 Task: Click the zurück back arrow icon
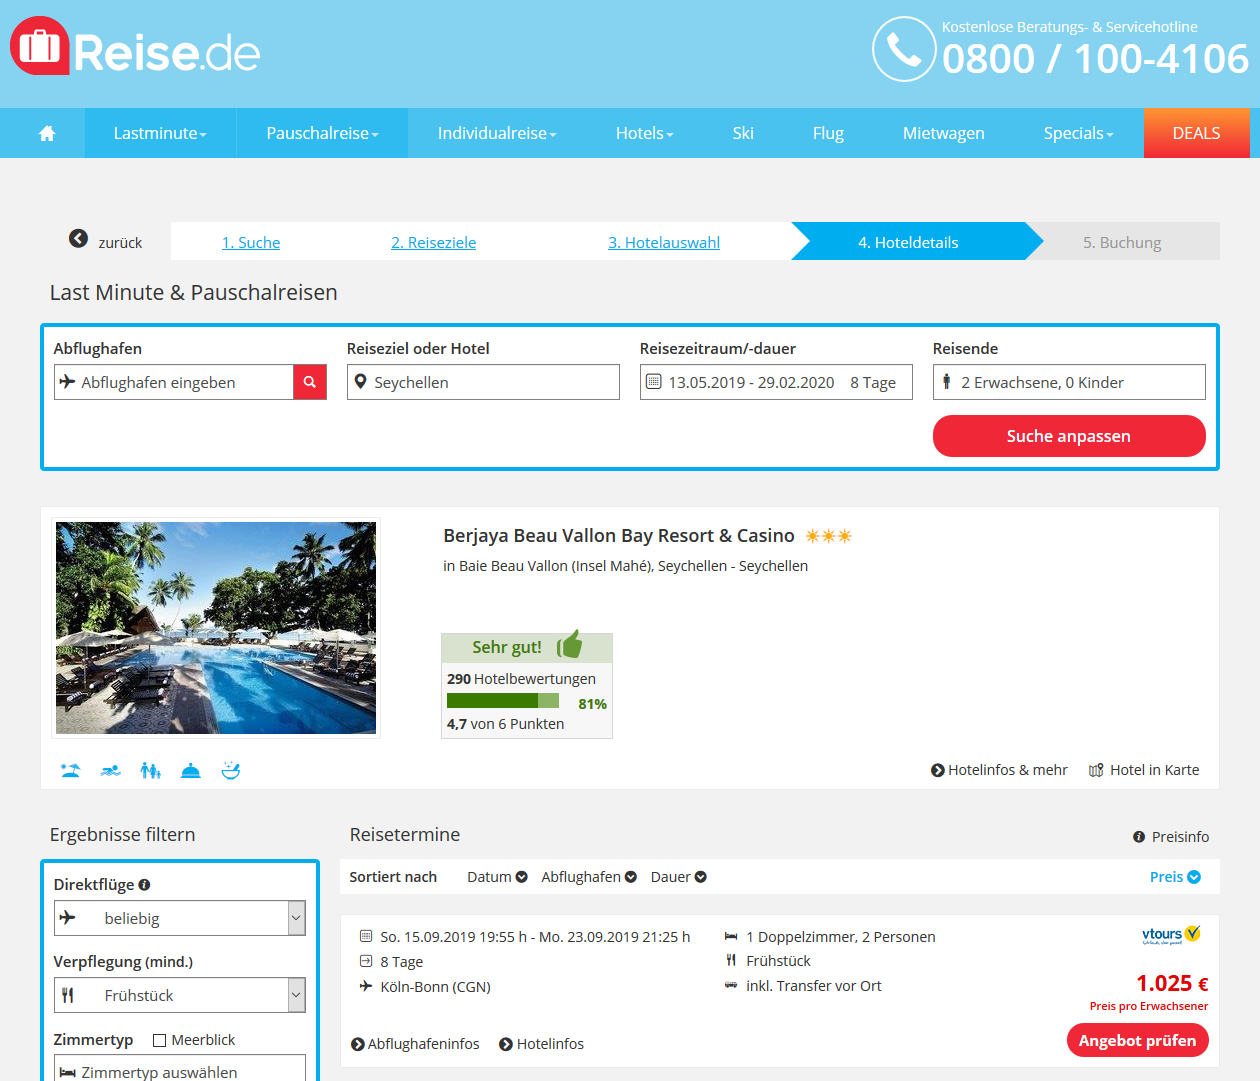click(78, 238)
